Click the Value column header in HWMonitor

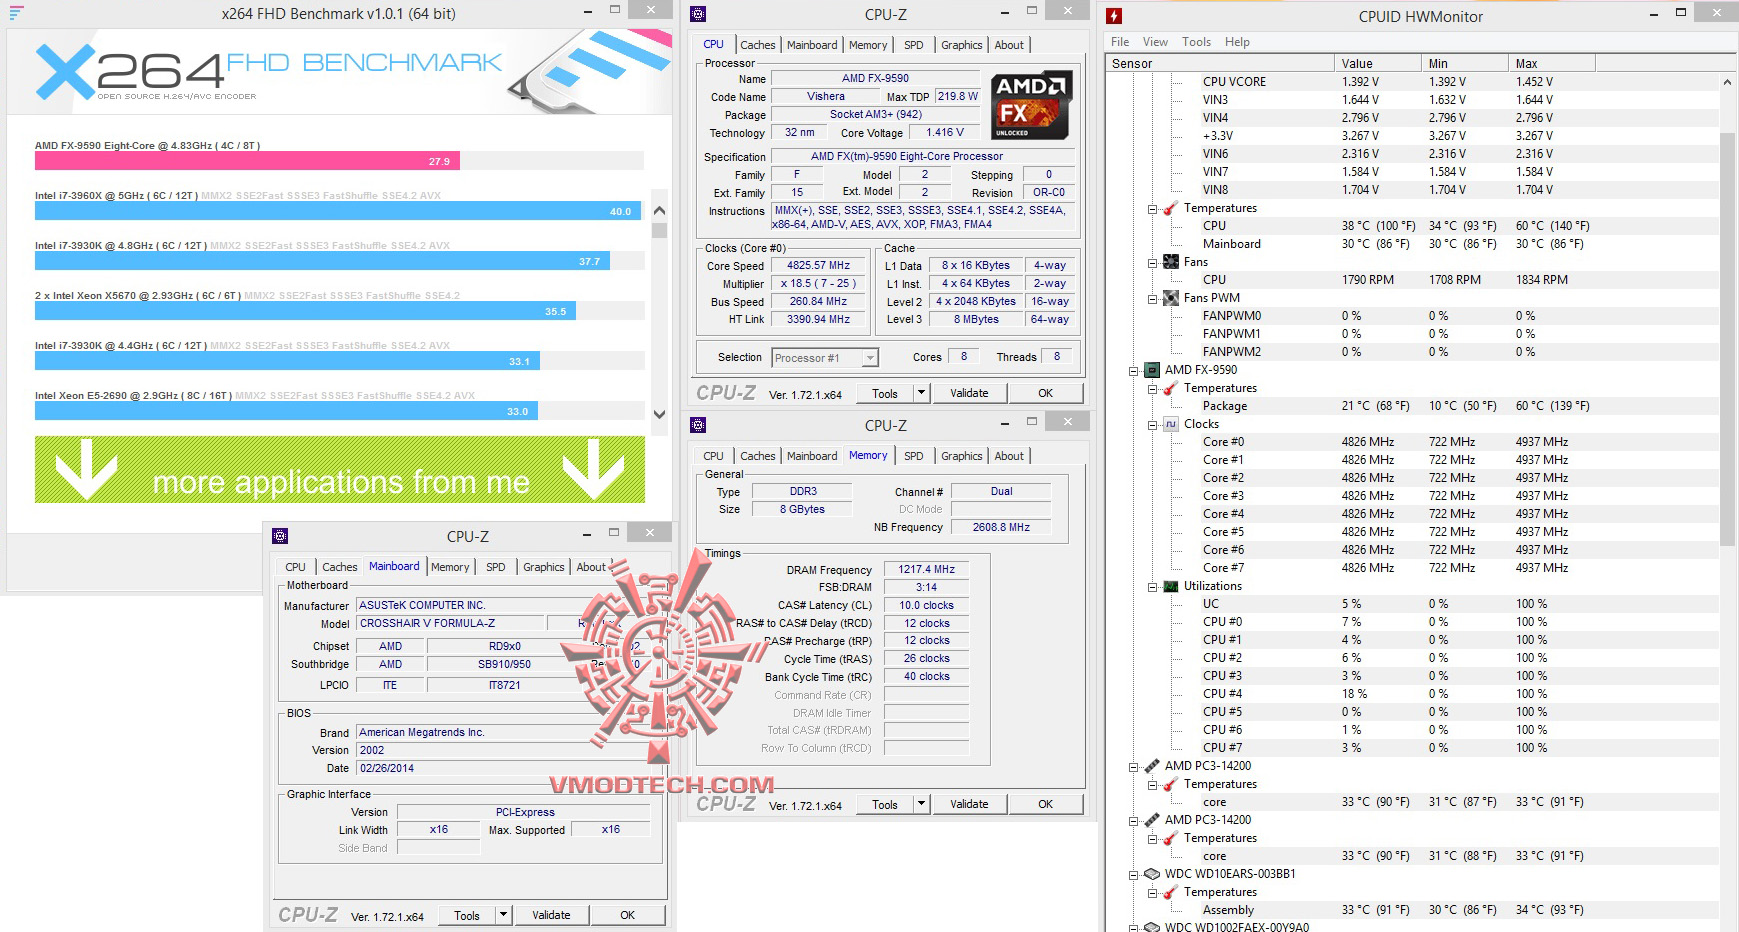(x=1378, y=63)
